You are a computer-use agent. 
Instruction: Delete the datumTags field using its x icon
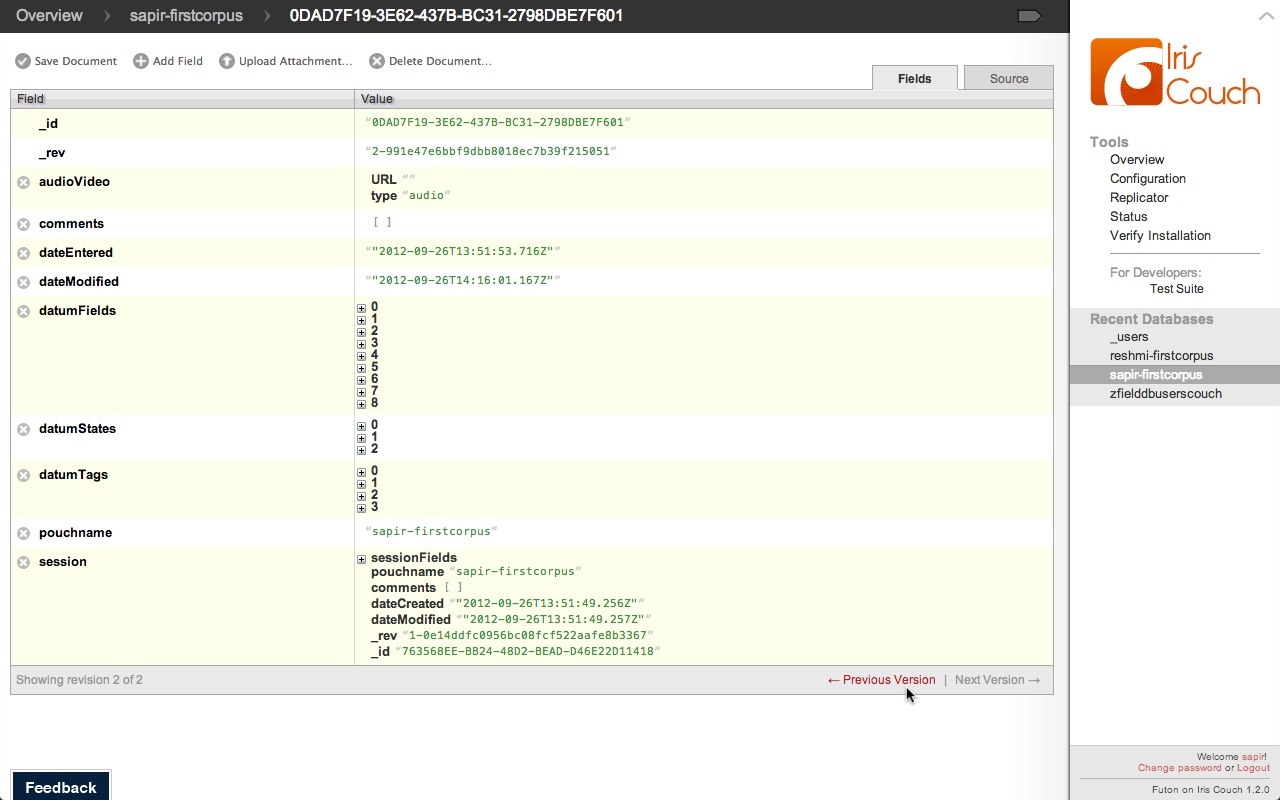click(24, 475)
